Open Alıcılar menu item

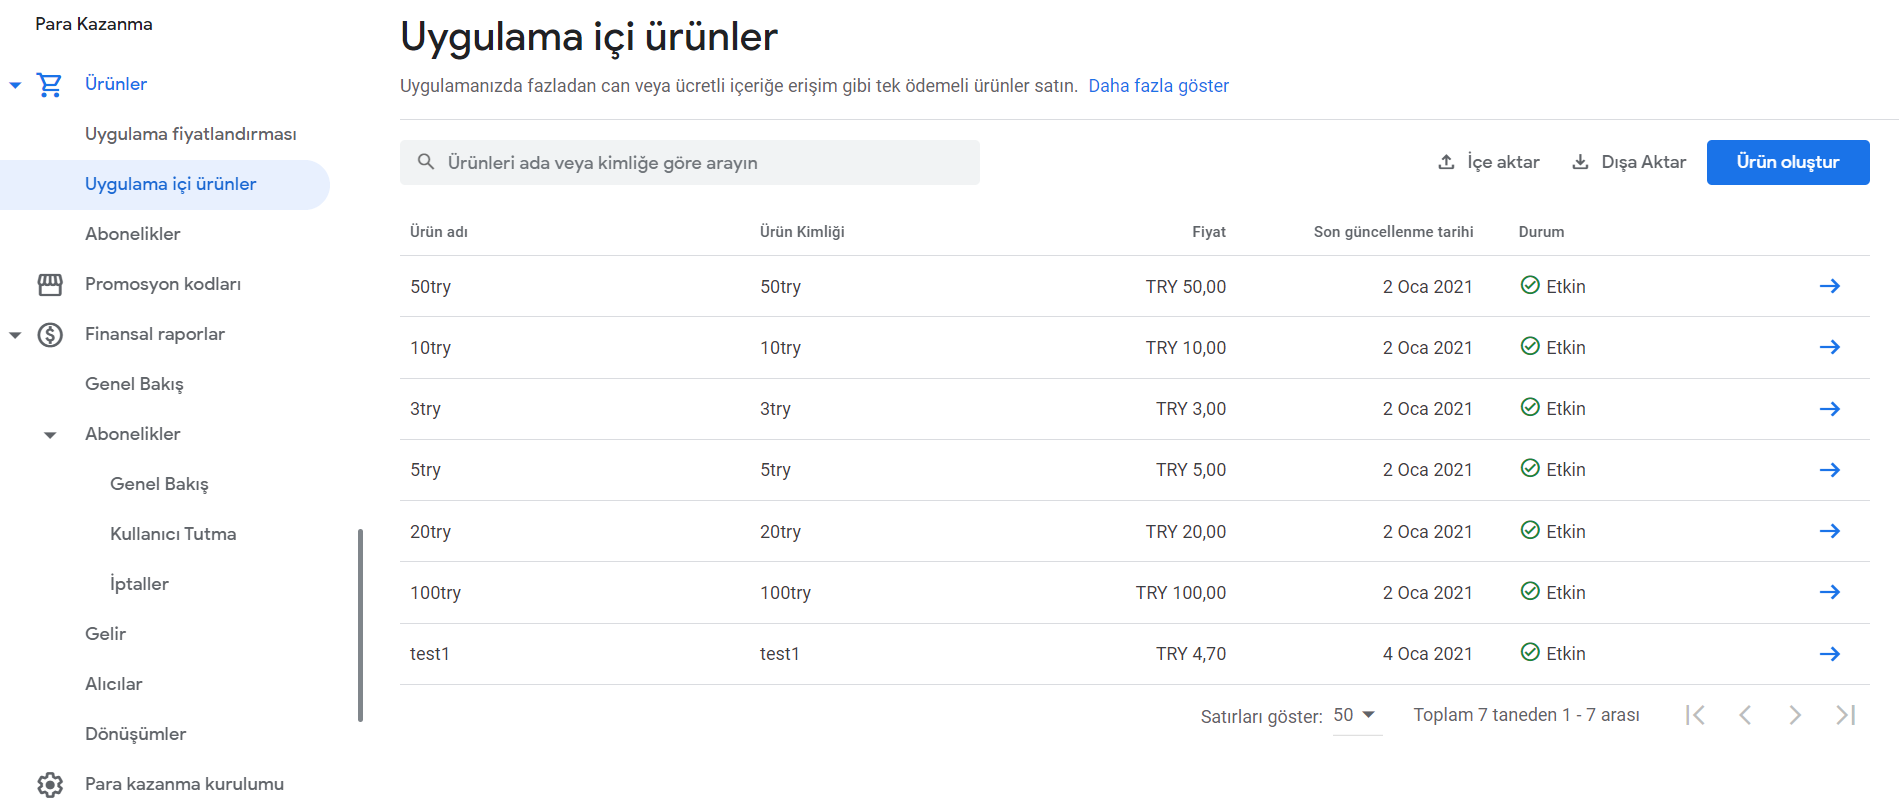click(113, 684)
